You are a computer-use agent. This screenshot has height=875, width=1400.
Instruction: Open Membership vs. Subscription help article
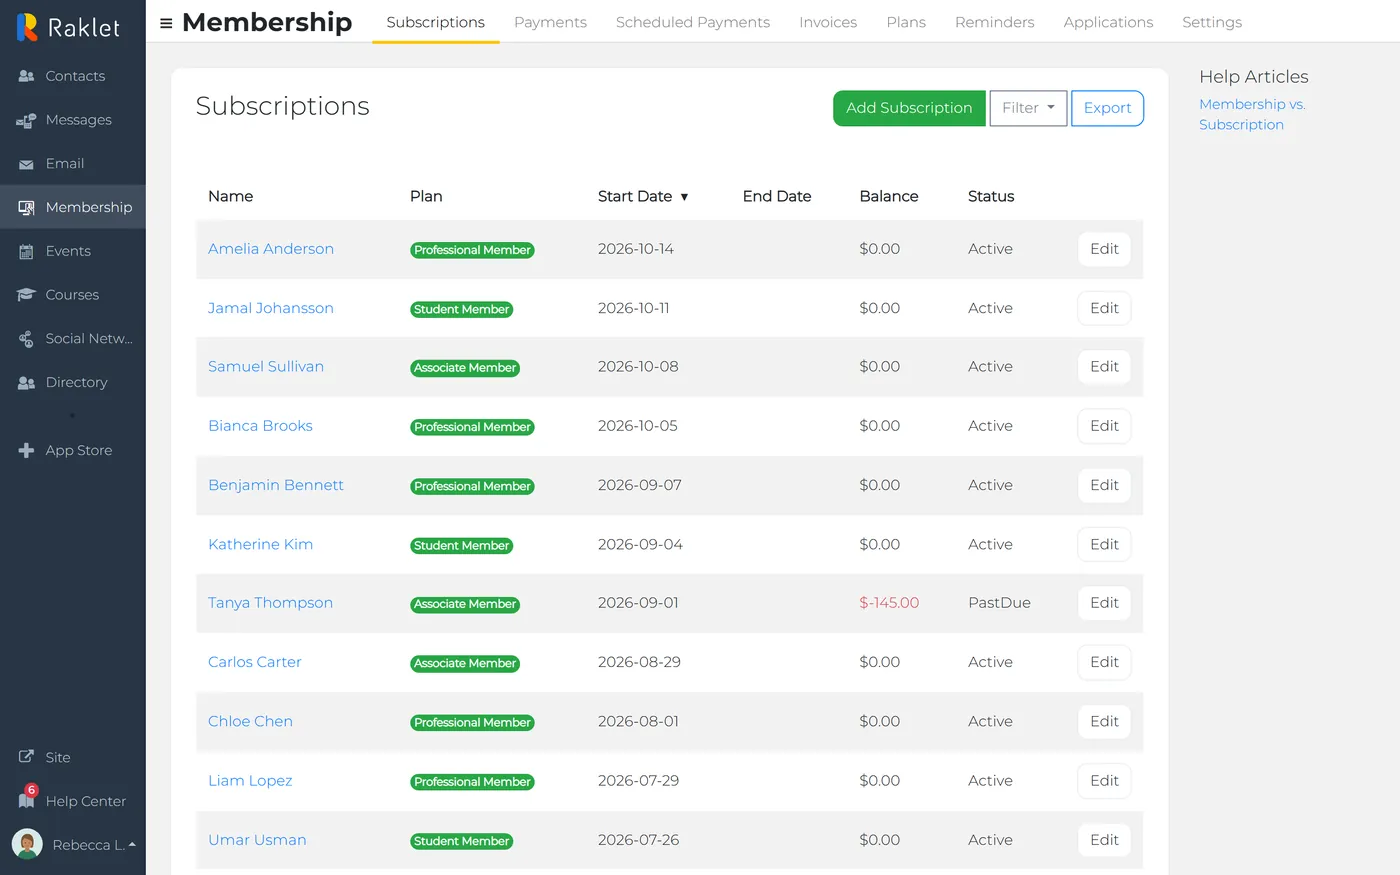[x=1252, y=114]
